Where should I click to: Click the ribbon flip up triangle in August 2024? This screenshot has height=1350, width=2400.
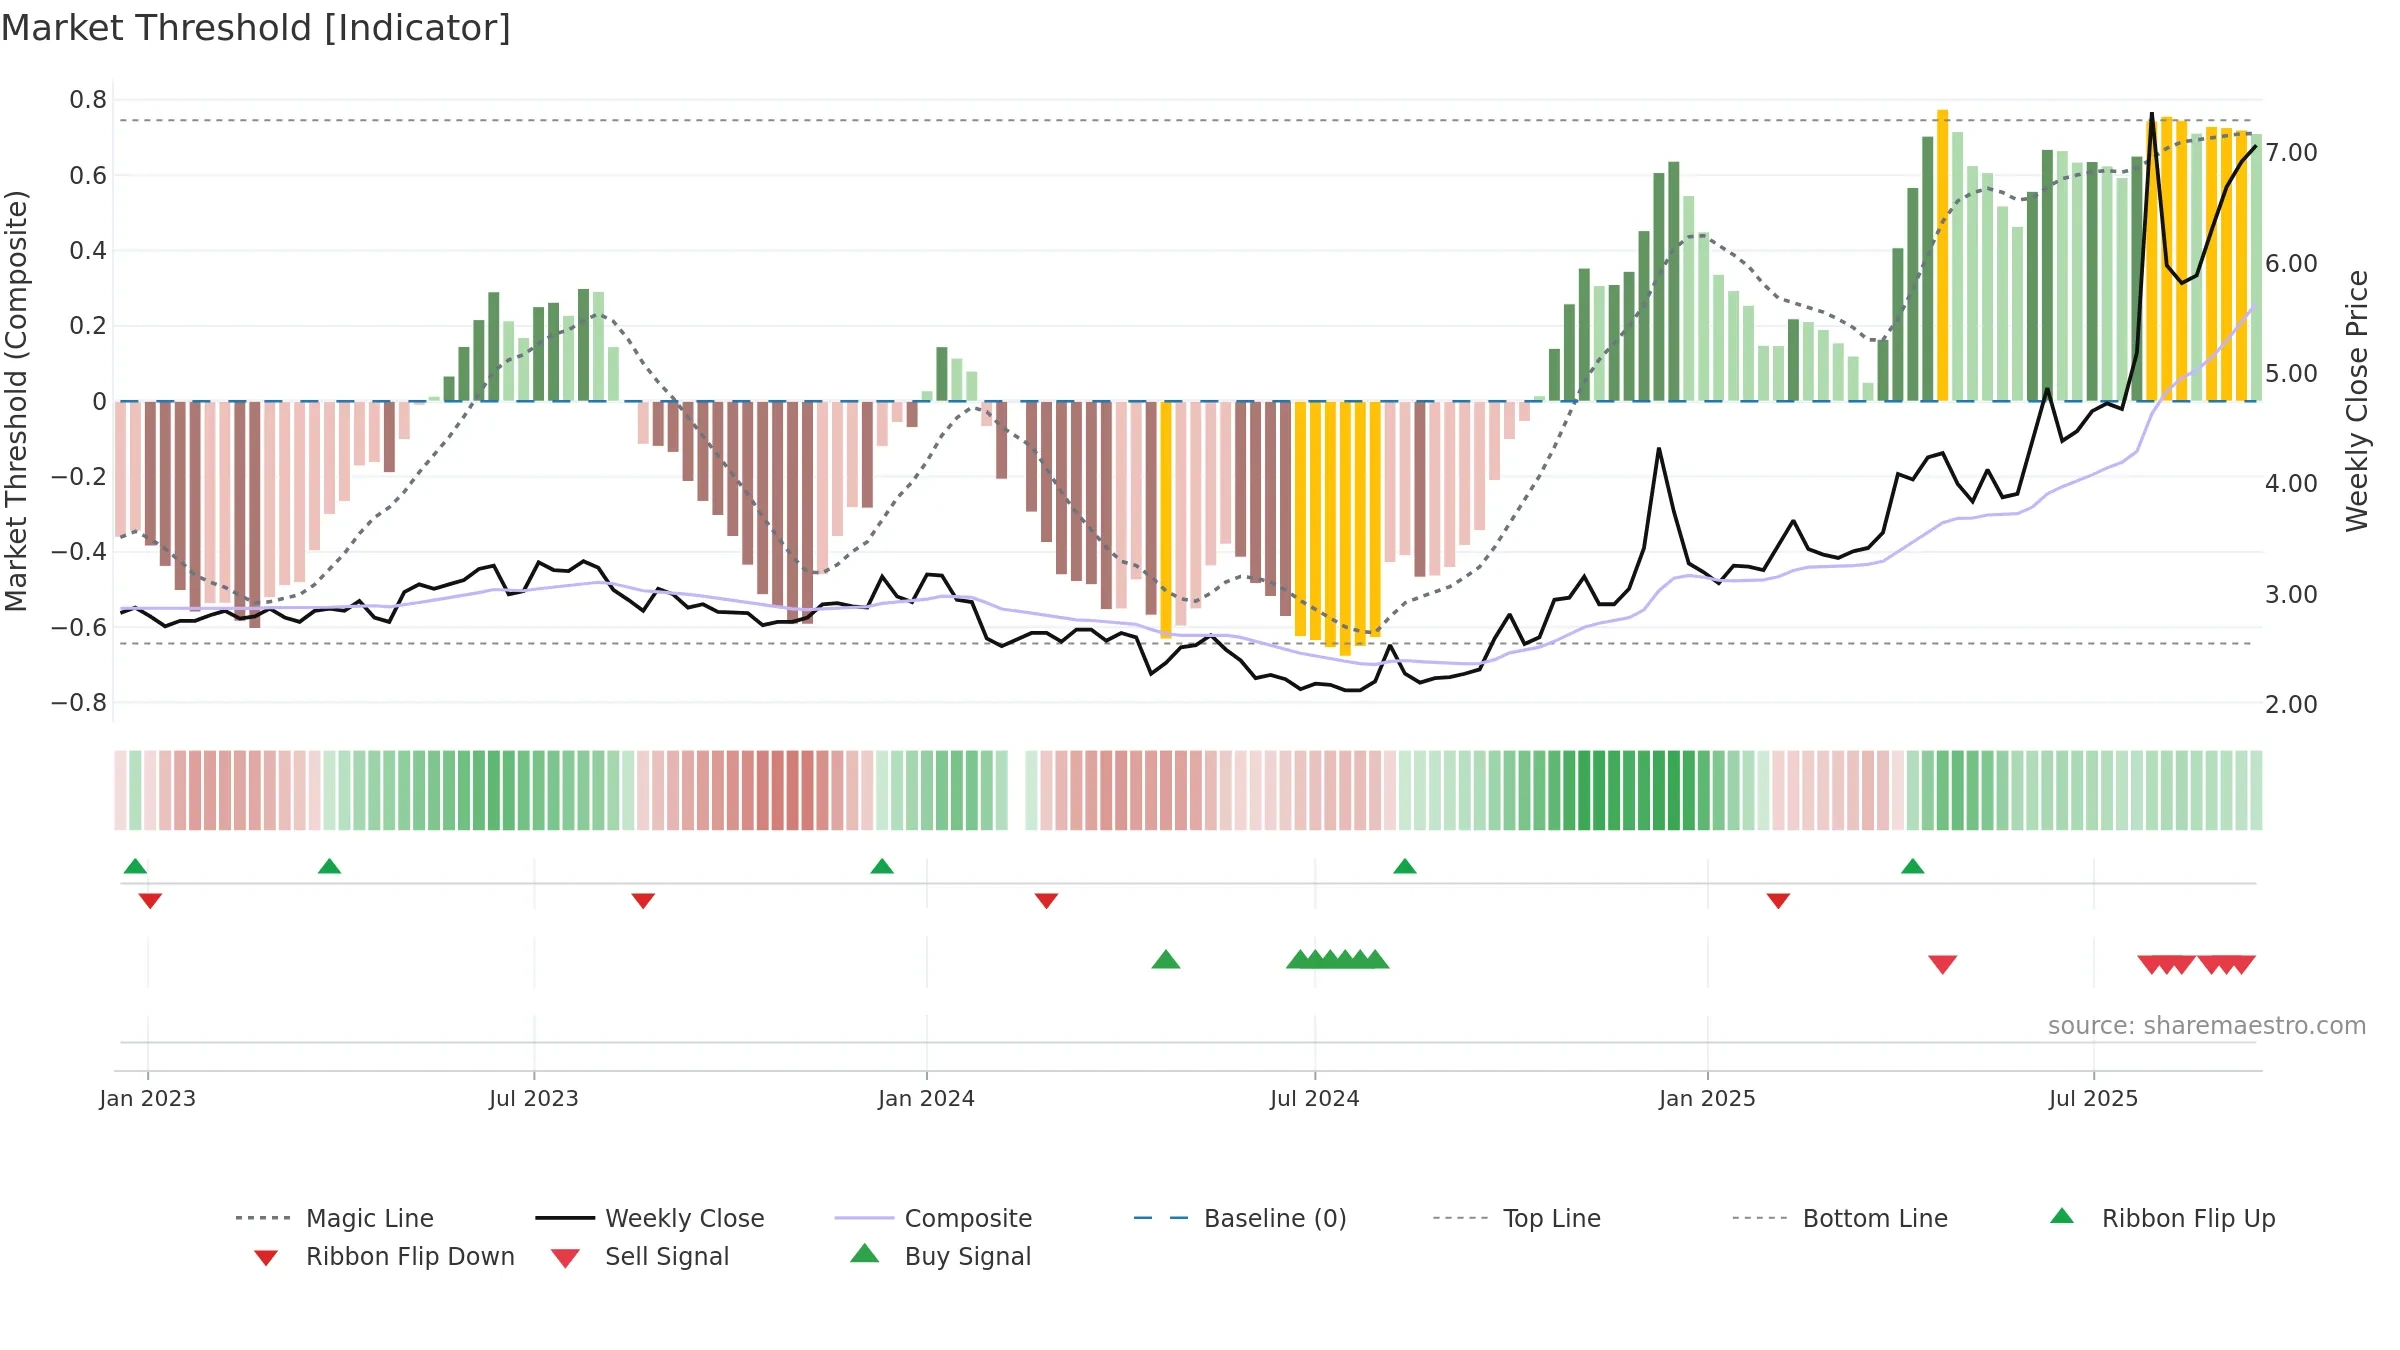click(1405, 866)
